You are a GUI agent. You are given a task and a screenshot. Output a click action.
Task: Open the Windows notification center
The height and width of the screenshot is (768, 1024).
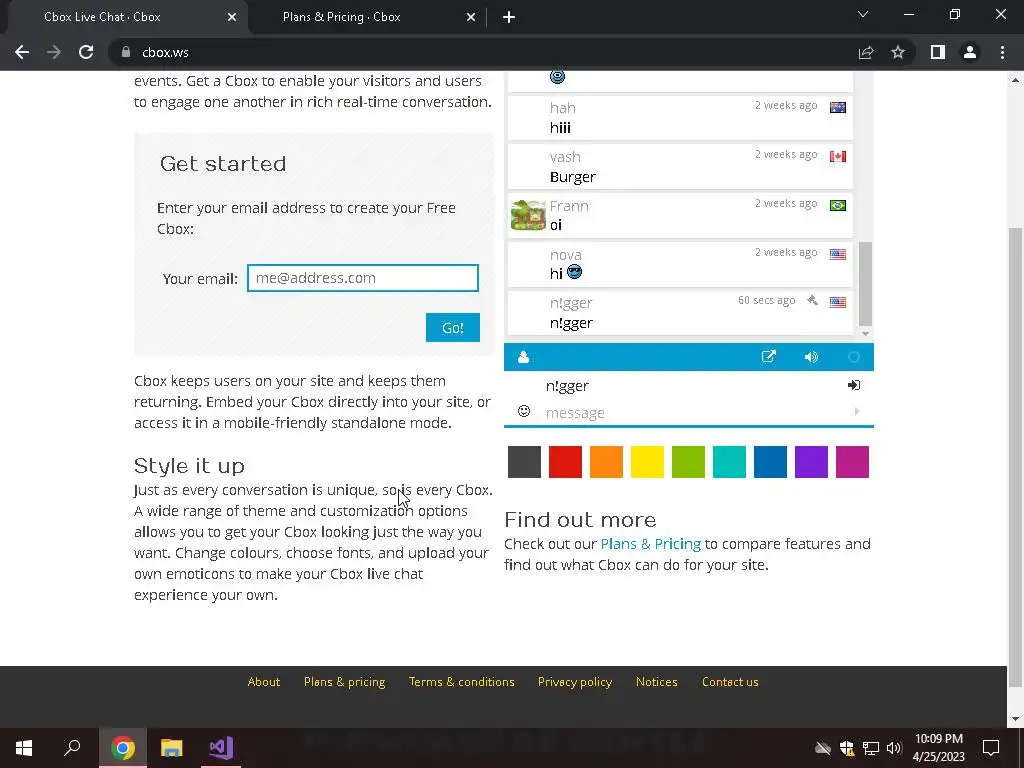pyautogui.click(x=991, y=748)
